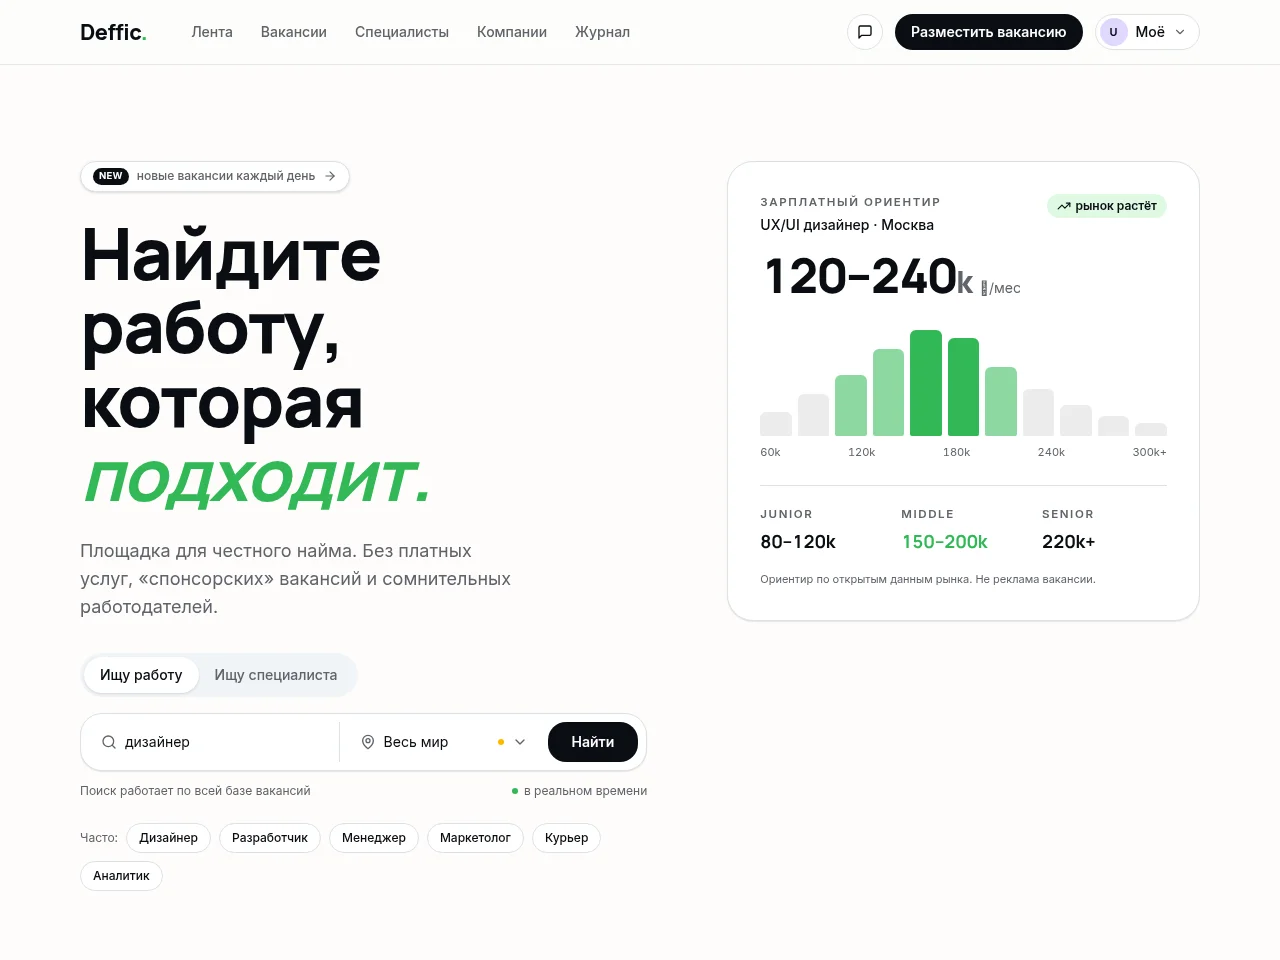
Task: Open Компании in the navigation
Action: pyautogui.click(x=512, y=32)
